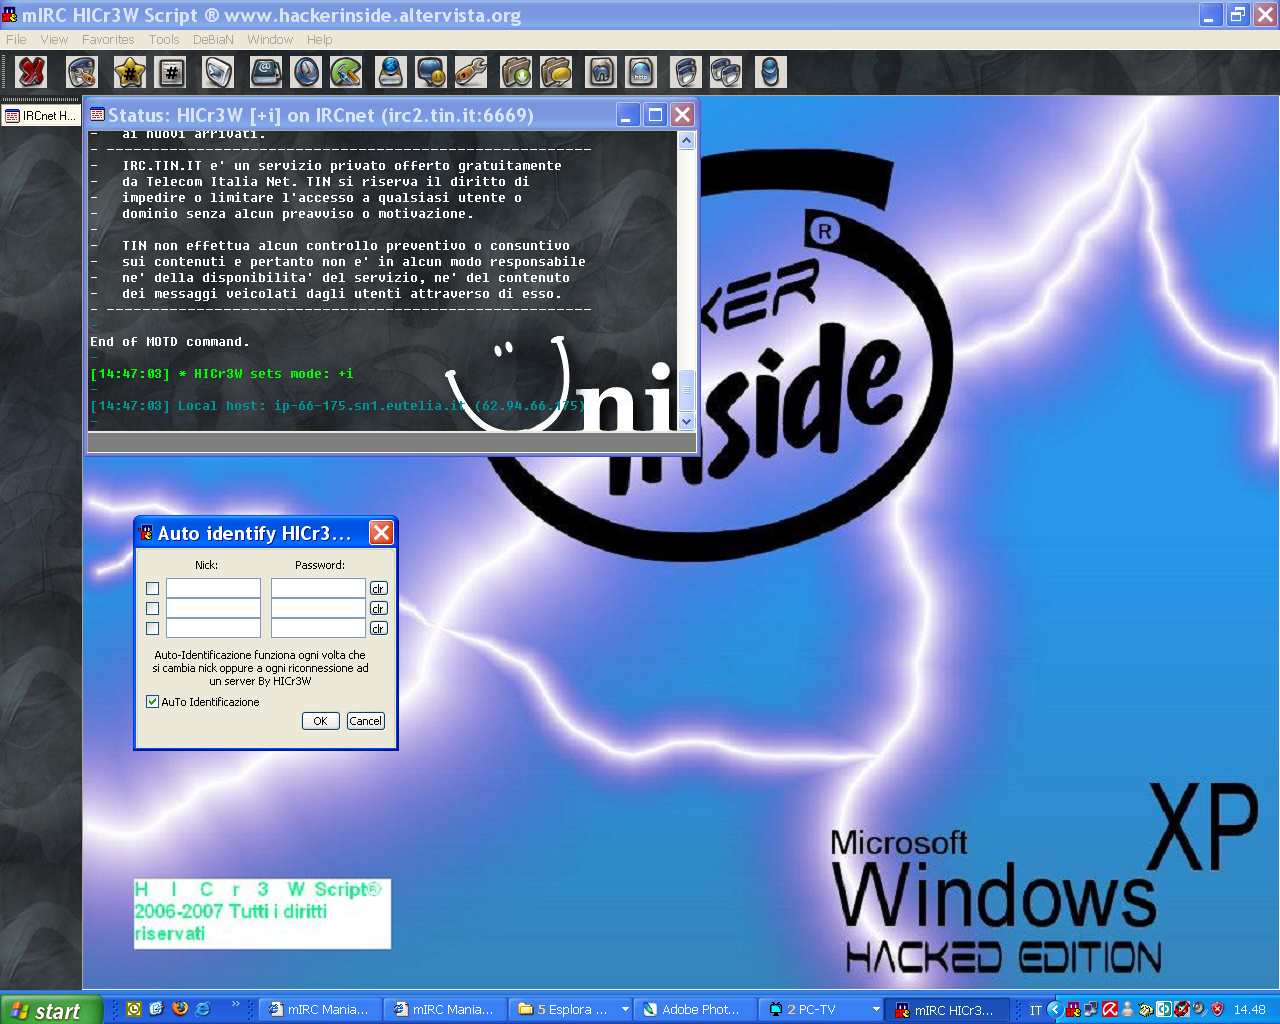Click the http globe toolbar icon
The width and height of the screenshot is (1280, 1024).
[x=641, y=72]
